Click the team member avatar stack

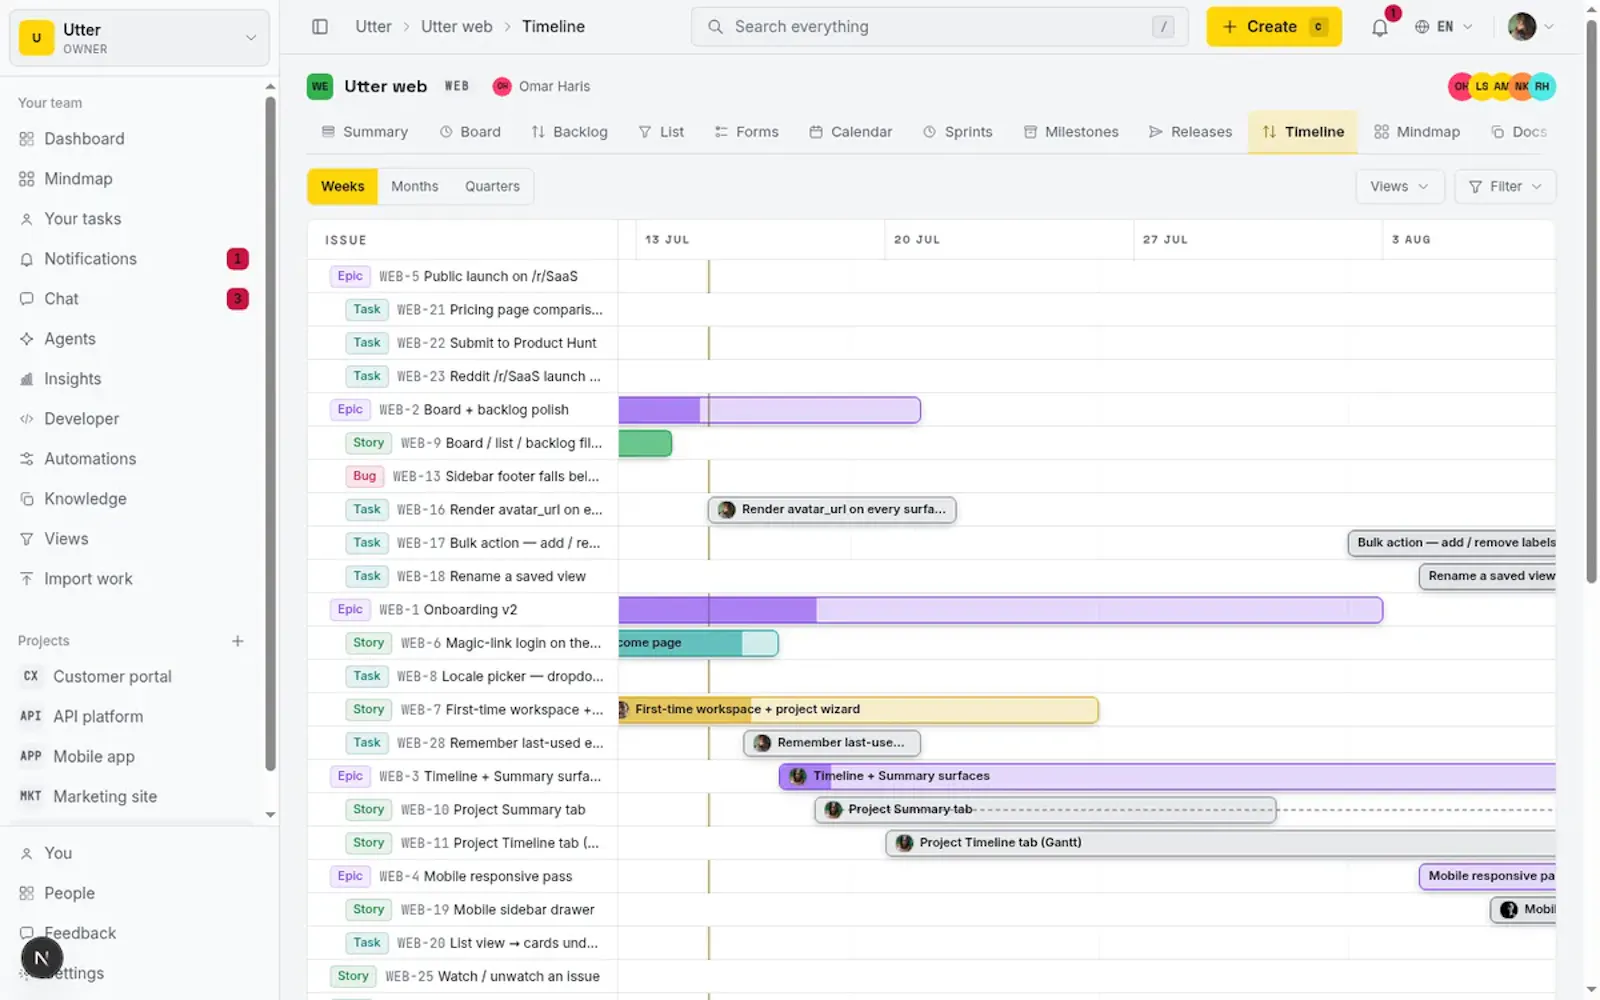(1501, 86)
